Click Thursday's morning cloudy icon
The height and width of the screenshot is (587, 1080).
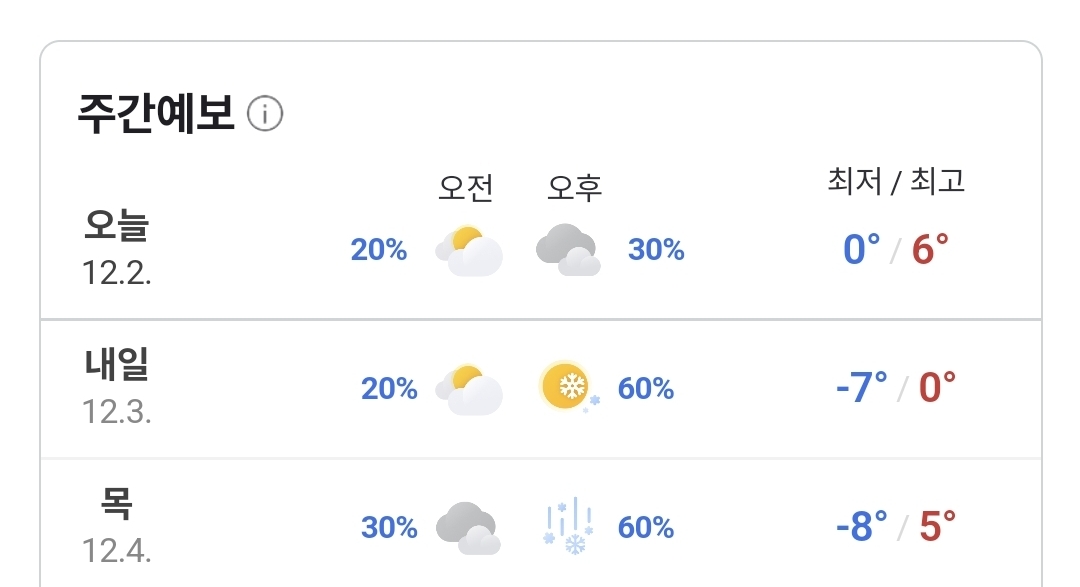click(468, 527)
